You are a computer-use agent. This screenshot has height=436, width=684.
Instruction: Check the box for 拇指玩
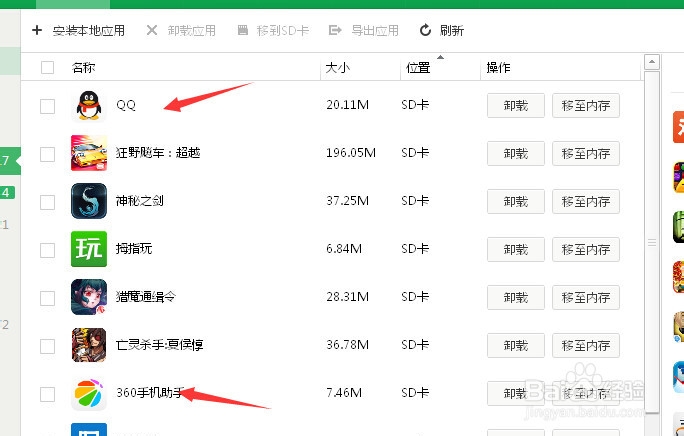(48, 250)
